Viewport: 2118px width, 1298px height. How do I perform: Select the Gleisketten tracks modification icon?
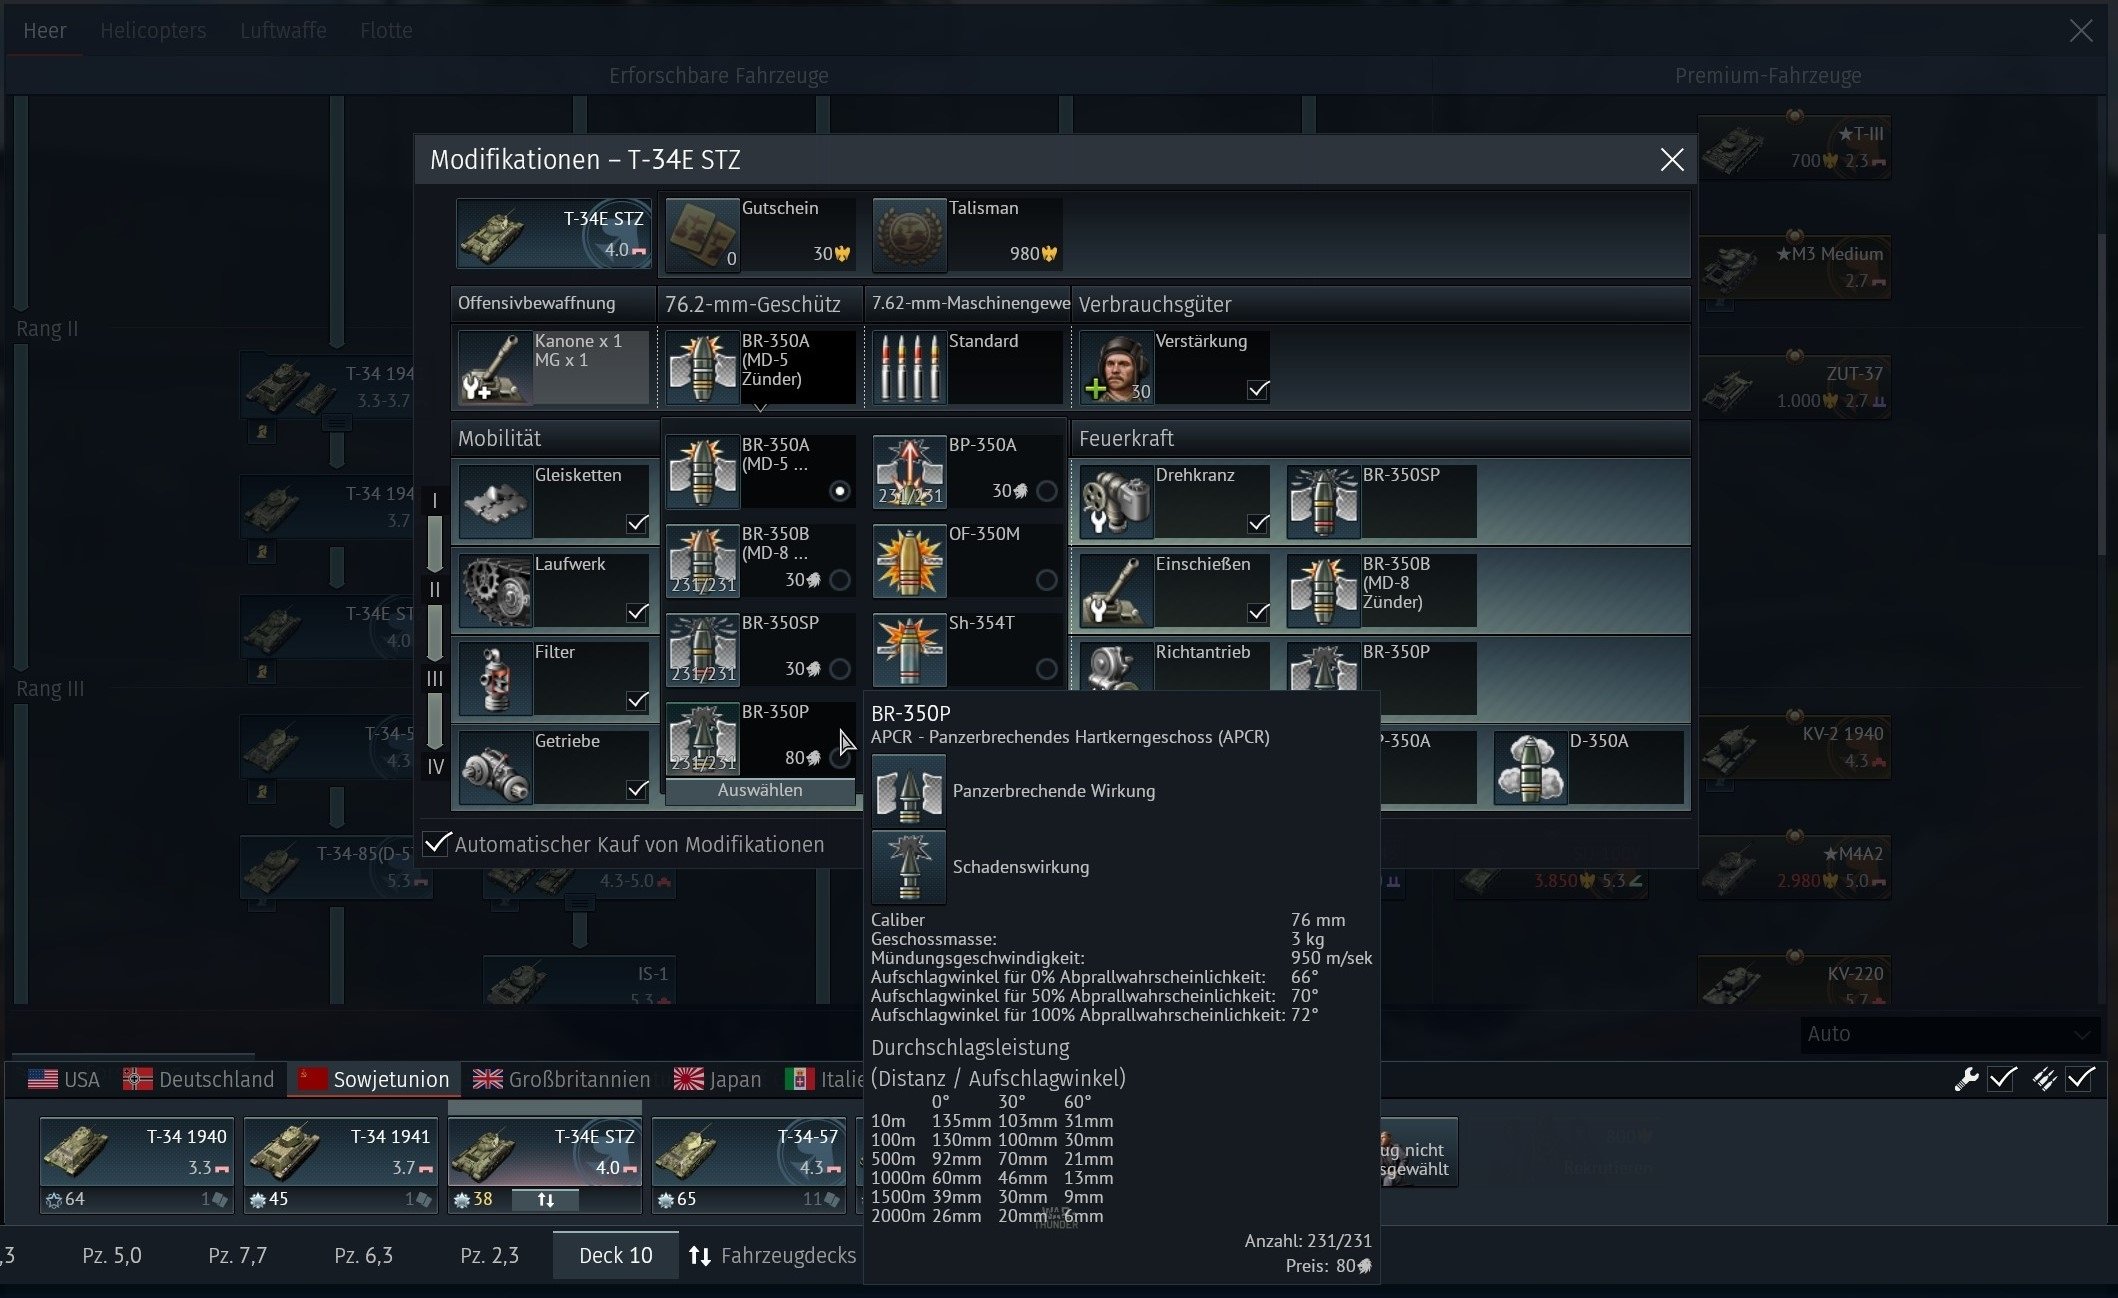[x=494, y=502]
